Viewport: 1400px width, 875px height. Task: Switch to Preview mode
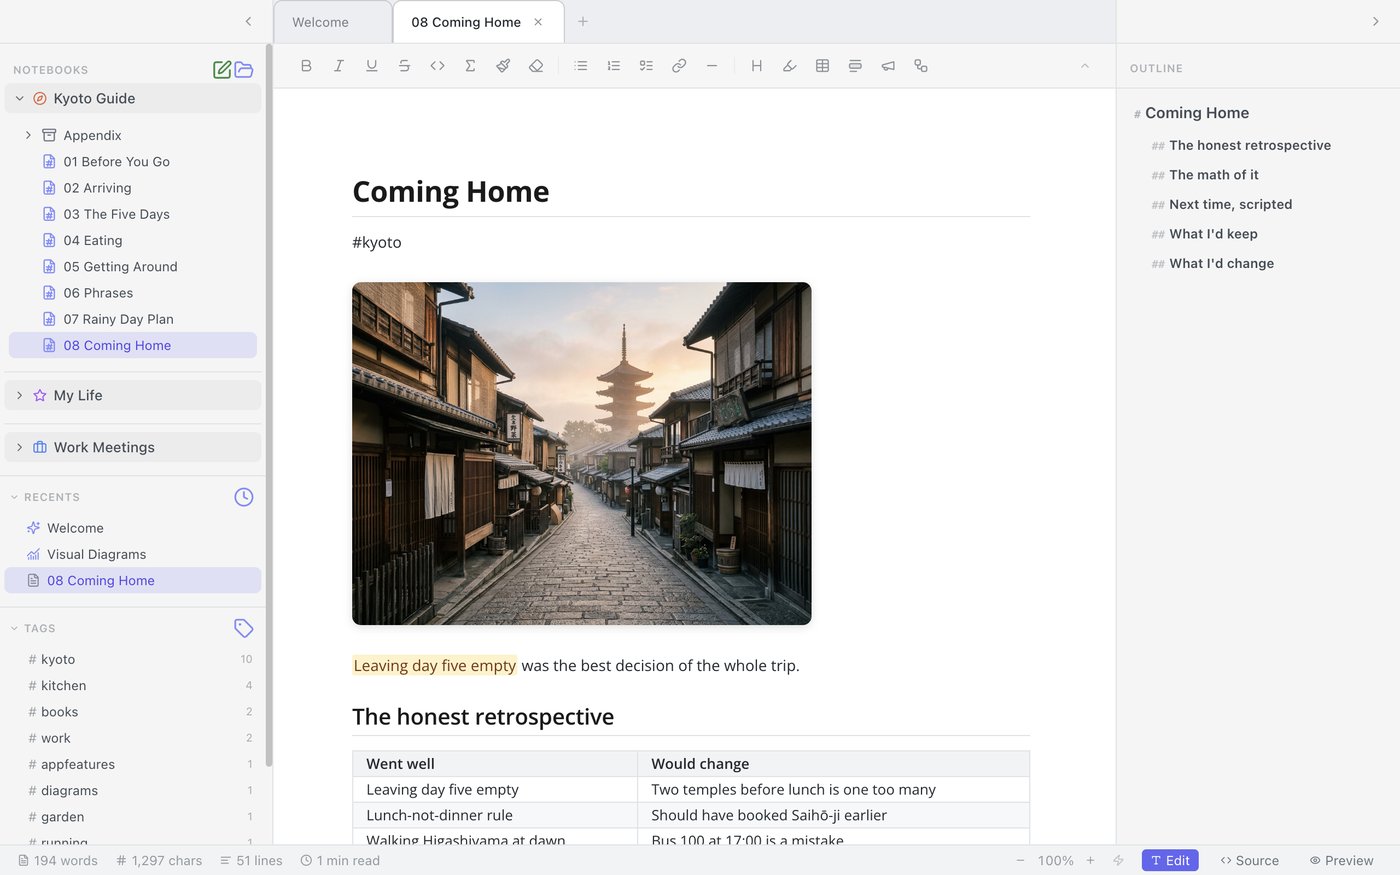point(1342,860)
